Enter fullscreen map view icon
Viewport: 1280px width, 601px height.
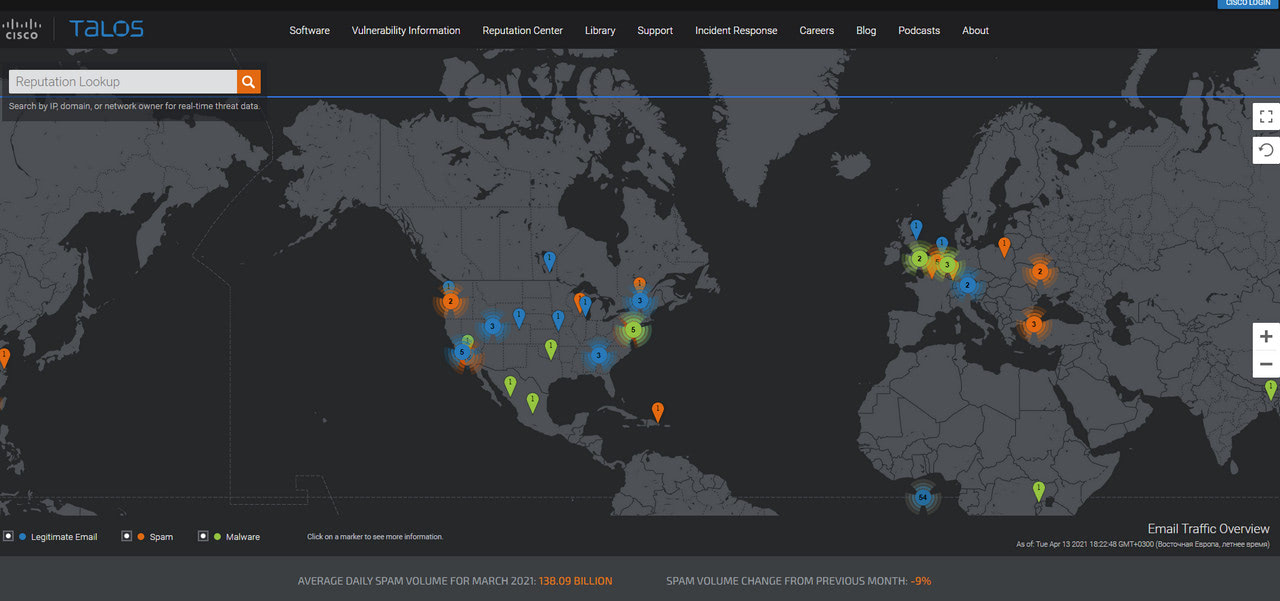(1266, 117)
